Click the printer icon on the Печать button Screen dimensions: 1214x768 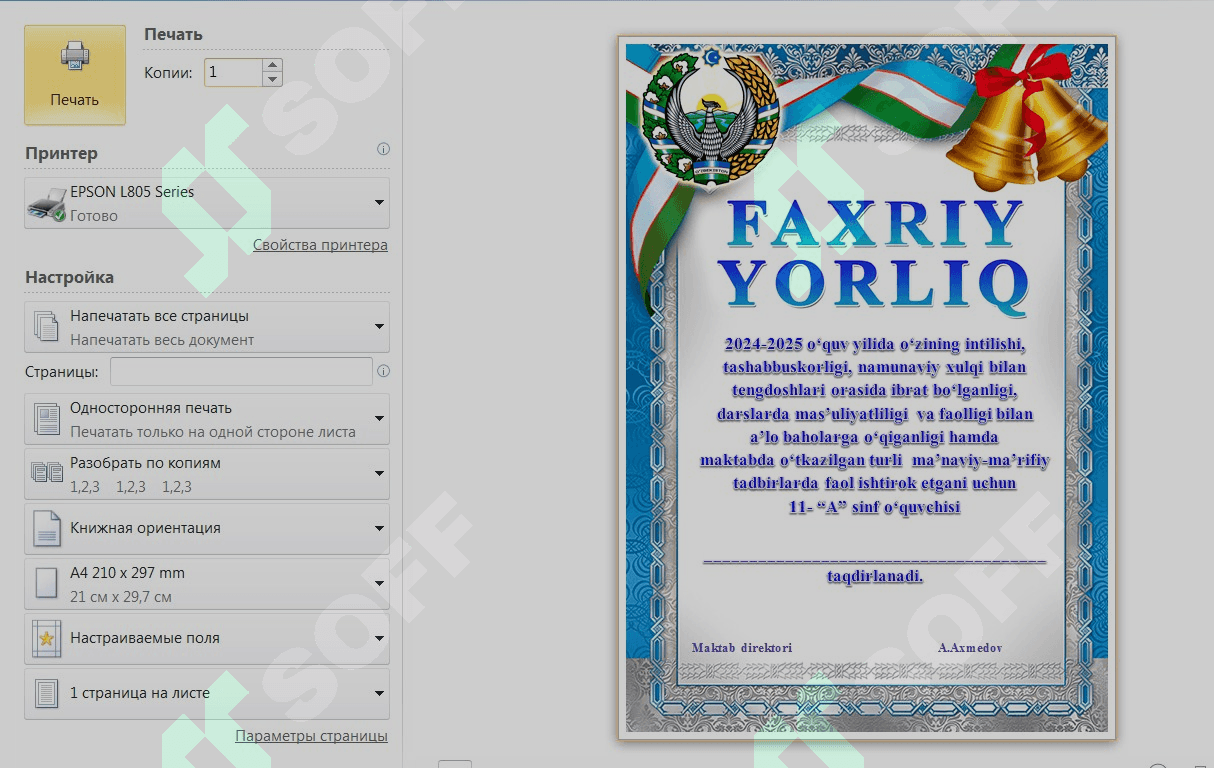[x=75, y=56]
